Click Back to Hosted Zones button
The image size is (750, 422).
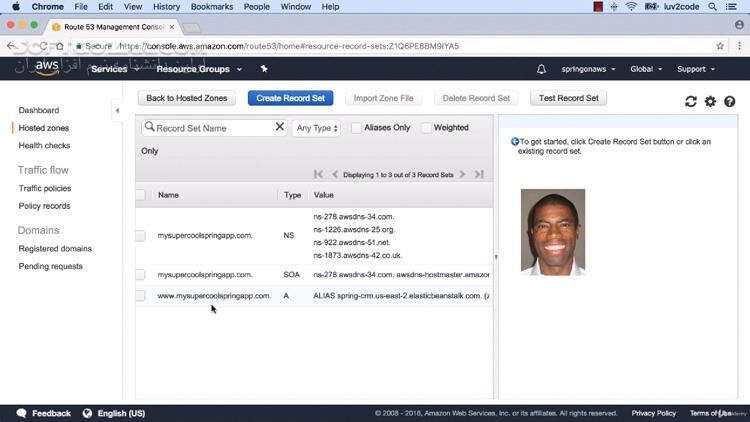click(x=189, y=98)
